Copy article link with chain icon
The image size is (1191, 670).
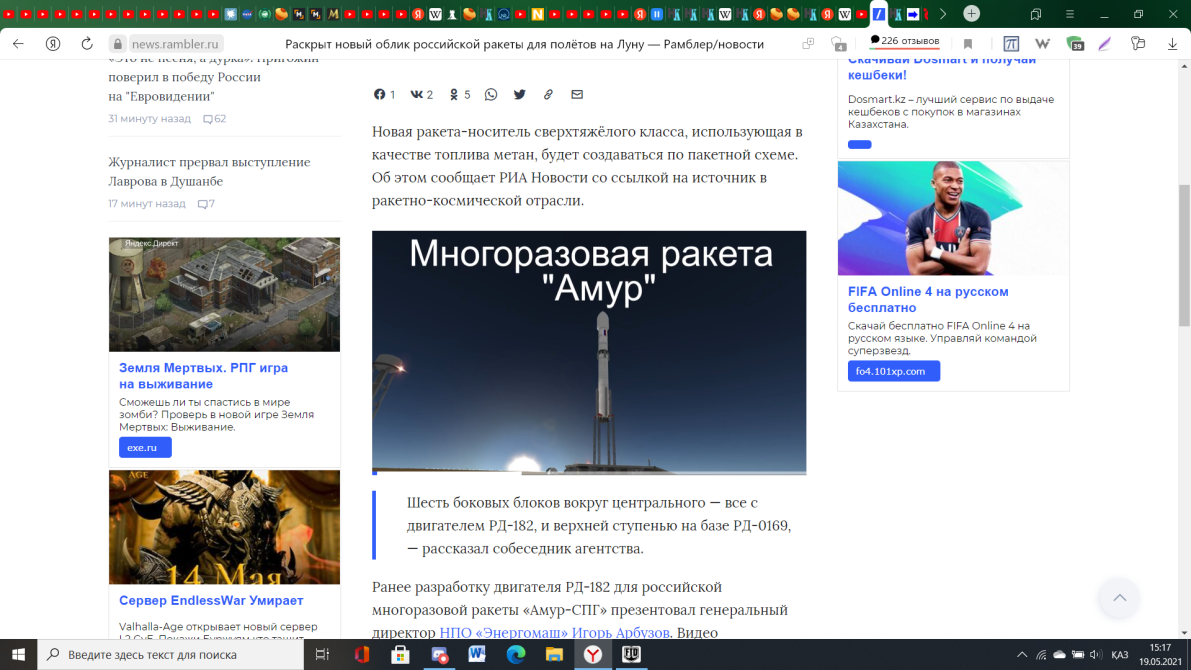pyautogui.click(x=548, y=95)
